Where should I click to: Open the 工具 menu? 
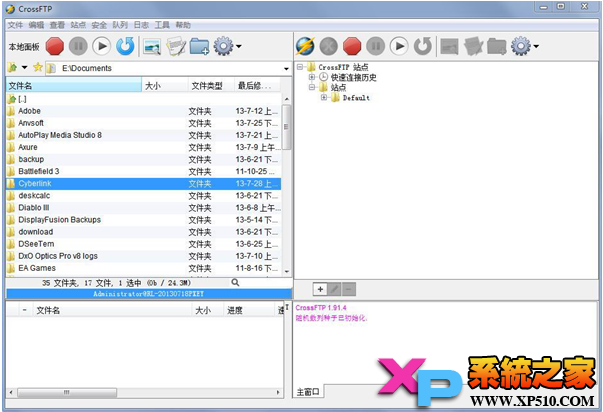(162, 25)
